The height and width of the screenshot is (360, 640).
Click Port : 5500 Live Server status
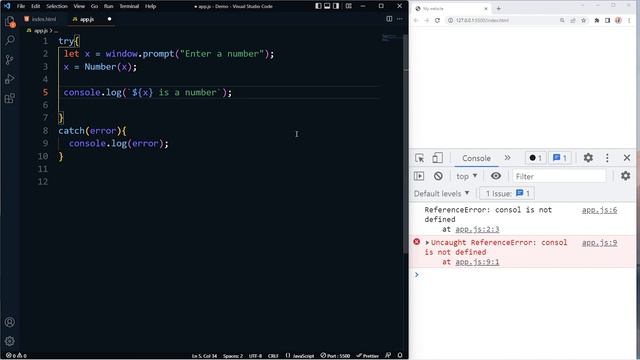pyautogui.click(x=335, y=356)
